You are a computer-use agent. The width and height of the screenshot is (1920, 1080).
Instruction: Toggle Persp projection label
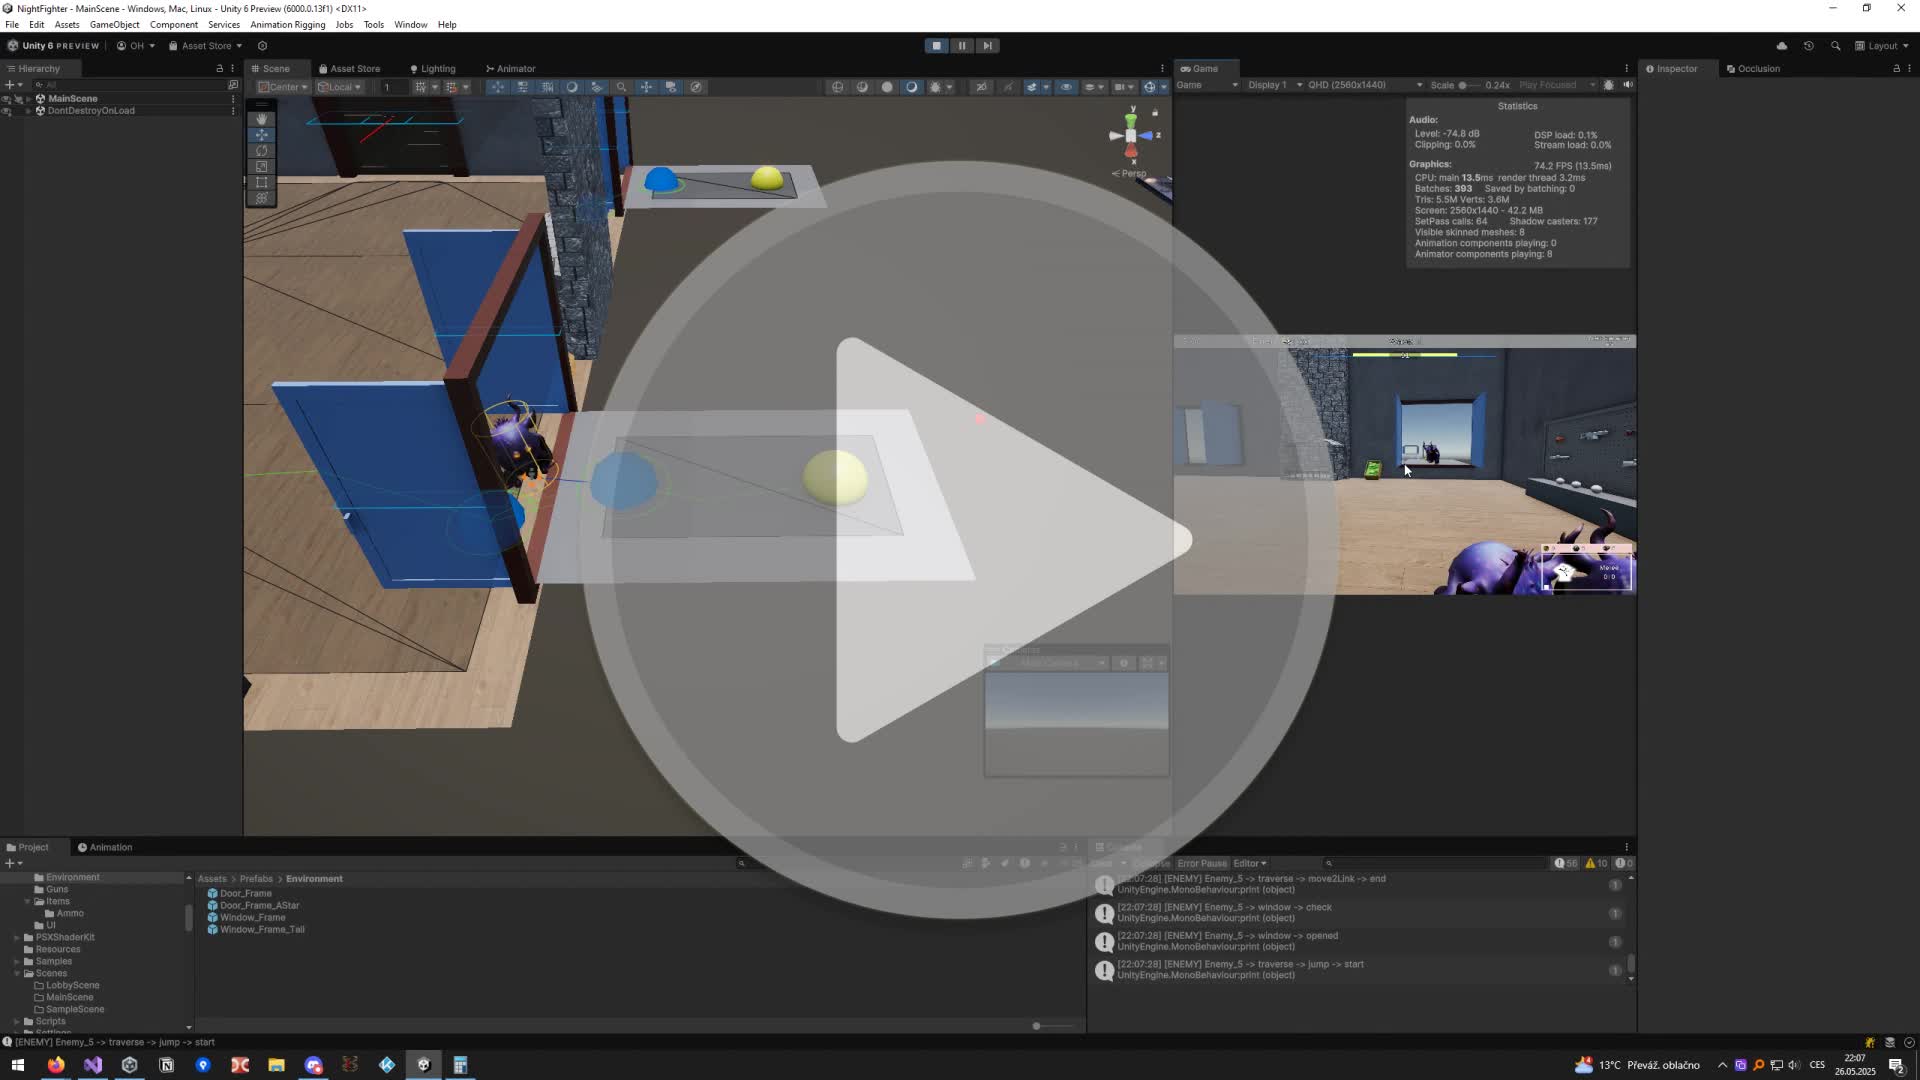point(1129,173)
